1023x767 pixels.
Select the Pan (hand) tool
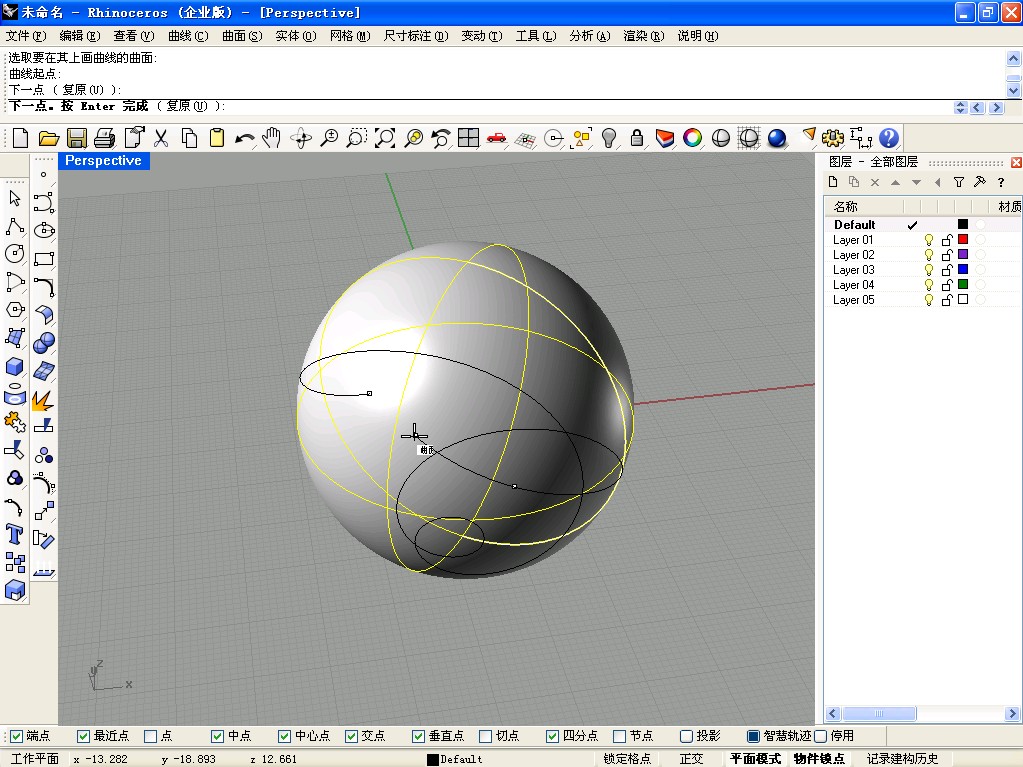pos(272,138)
